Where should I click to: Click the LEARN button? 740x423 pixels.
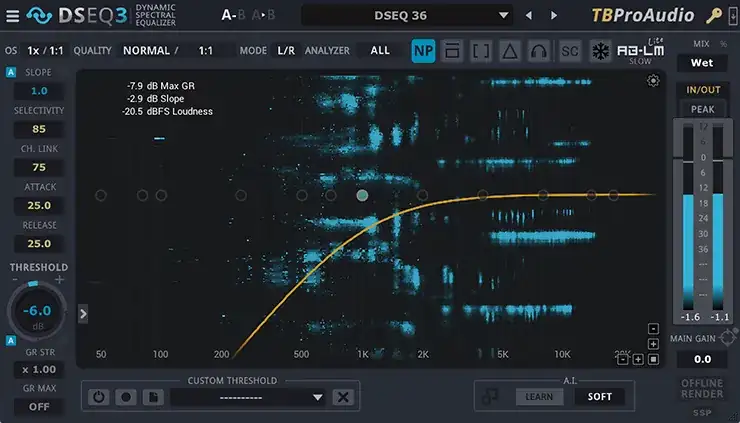pos(539,397)
